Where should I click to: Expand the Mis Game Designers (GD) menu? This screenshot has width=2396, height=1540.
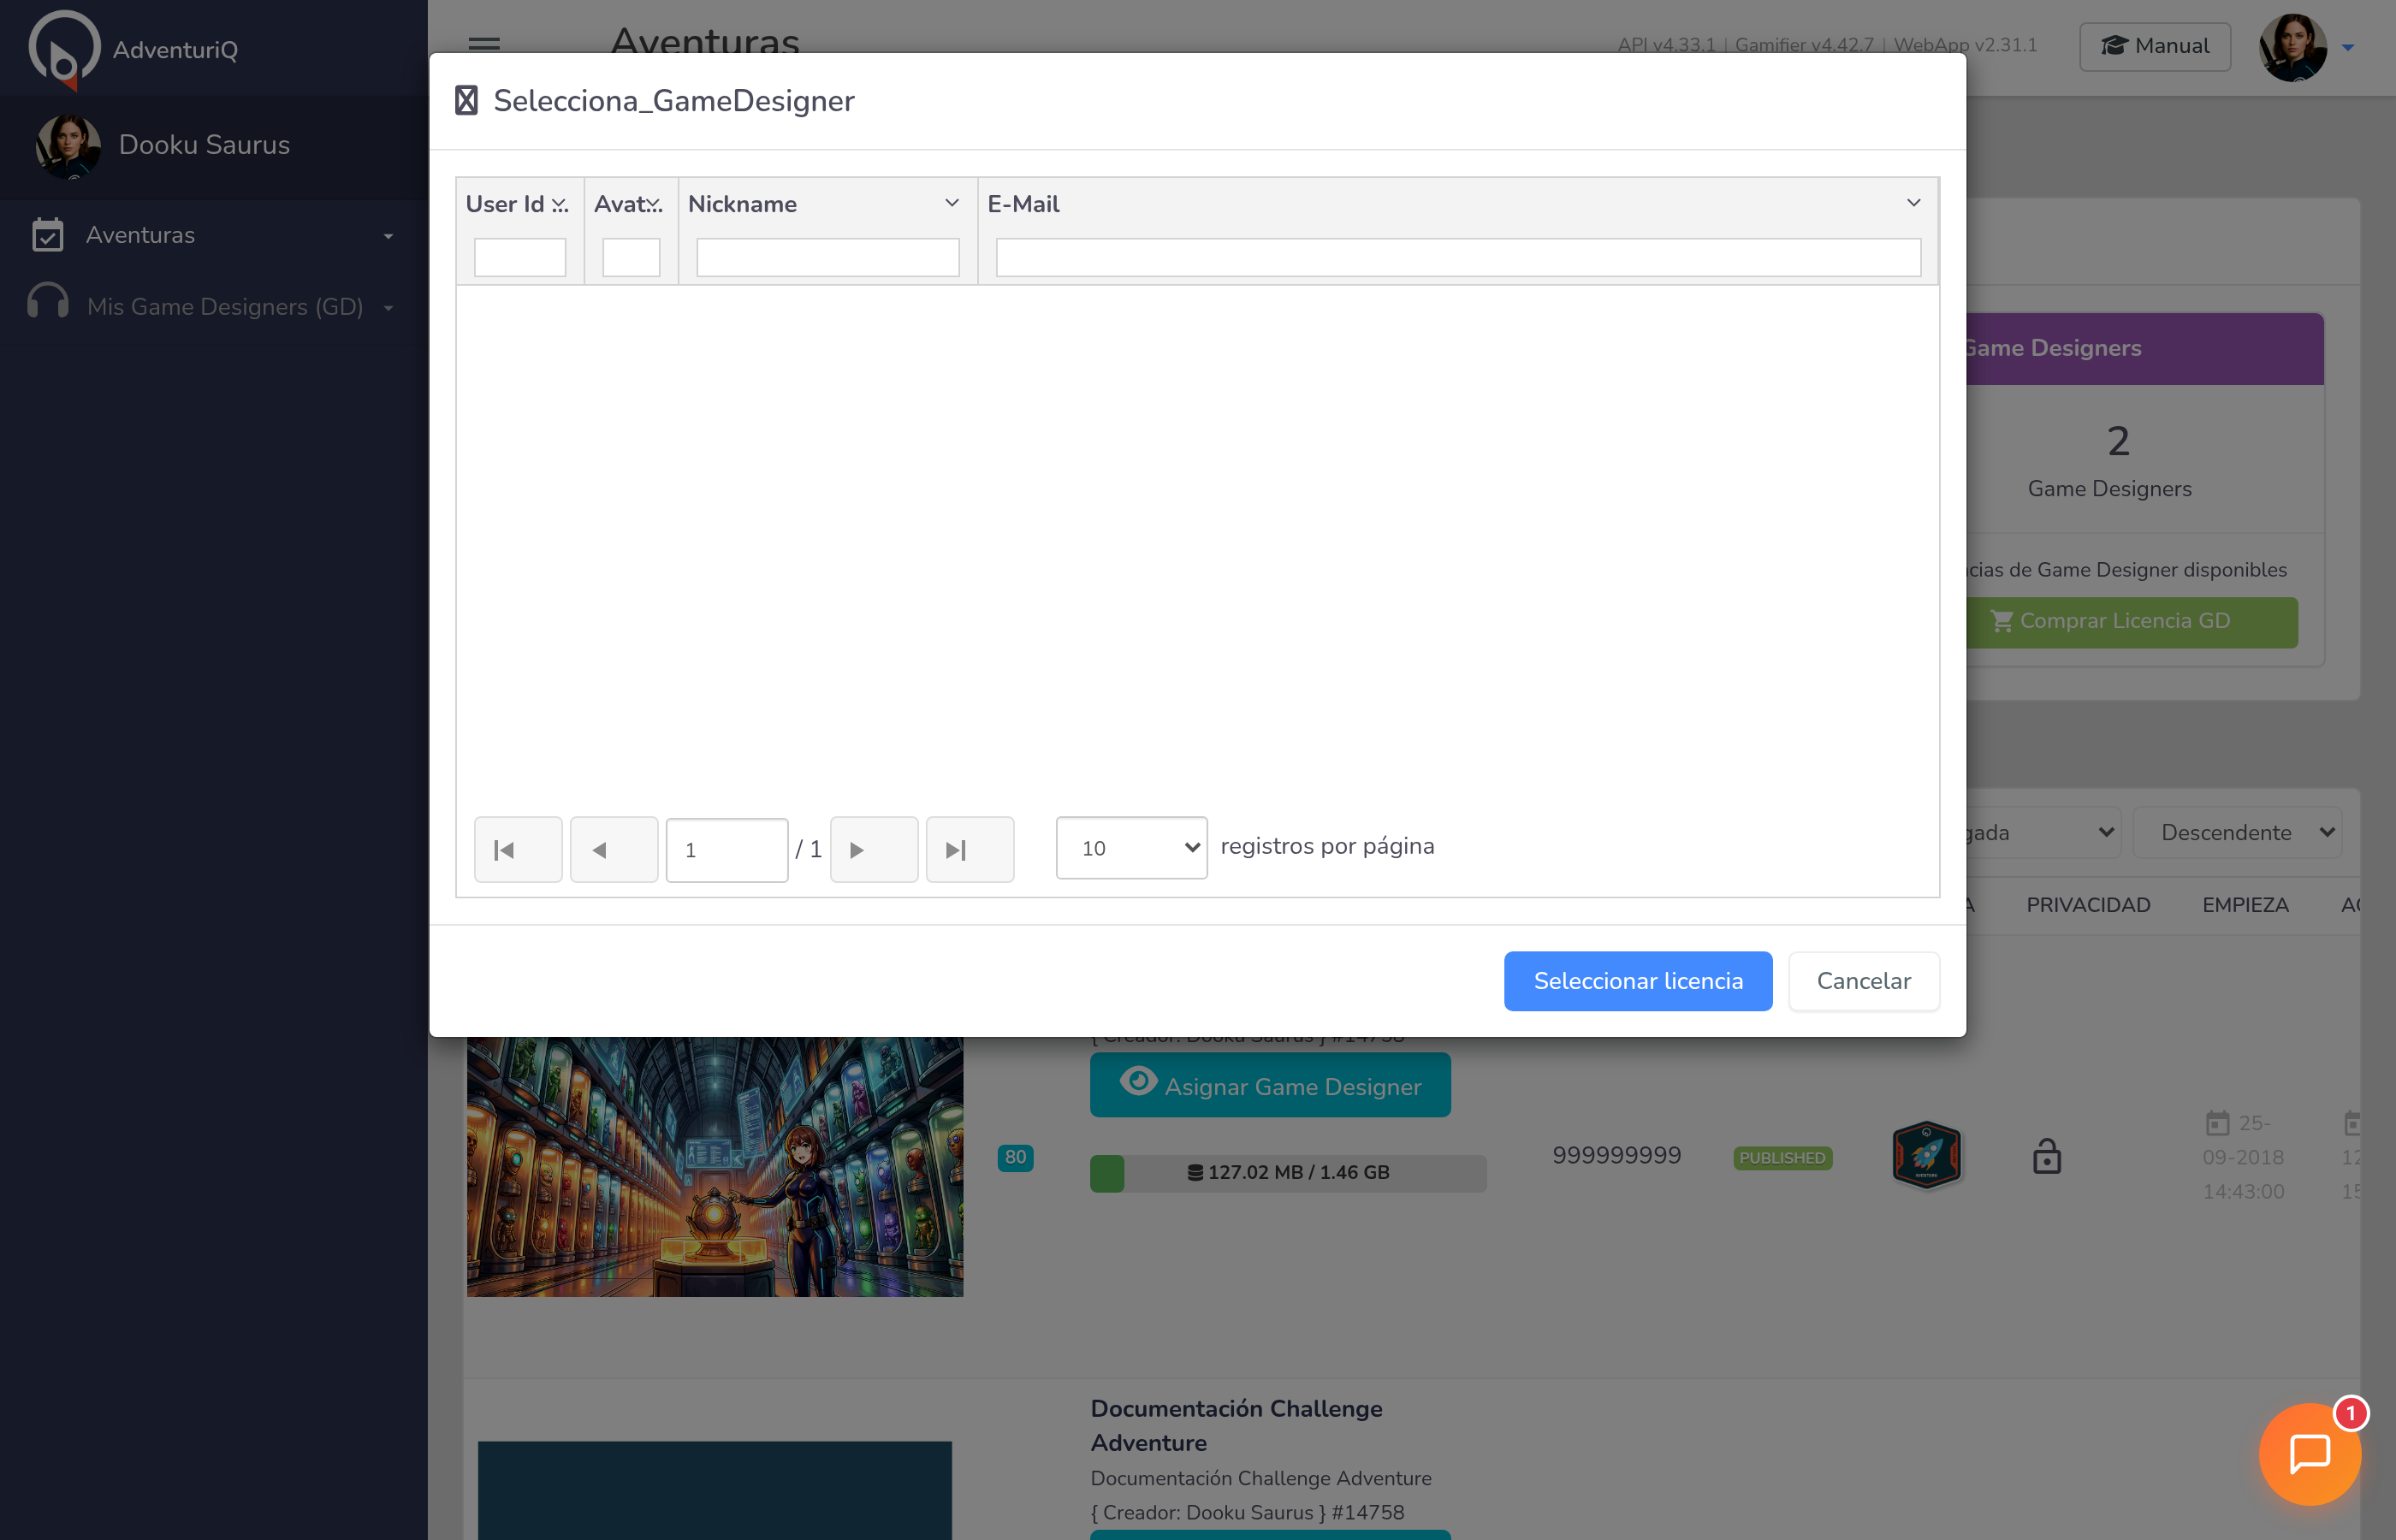coord(388,308)
